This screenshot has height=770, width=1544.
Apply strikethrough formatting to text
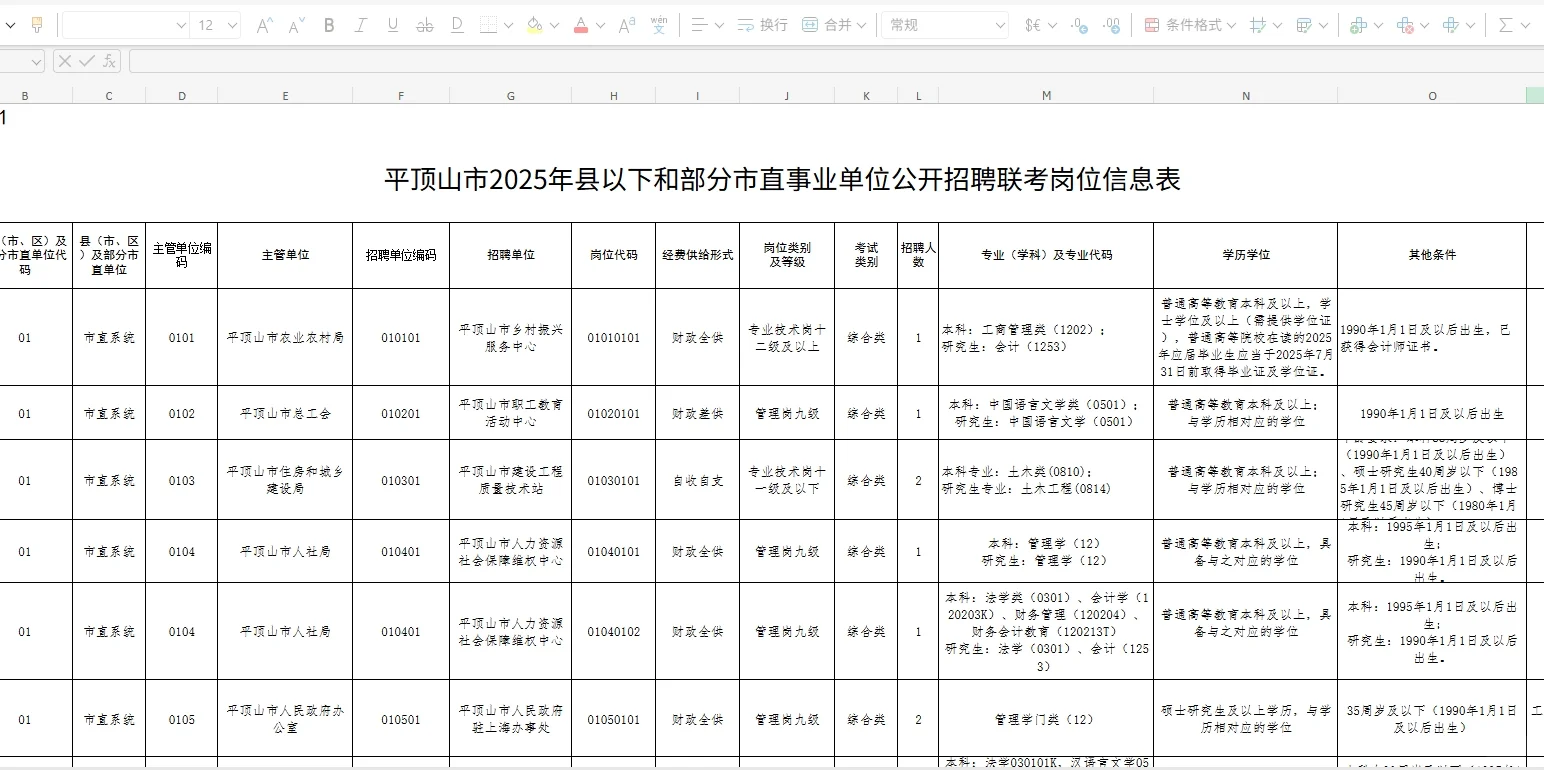click(x=424, y=25)
